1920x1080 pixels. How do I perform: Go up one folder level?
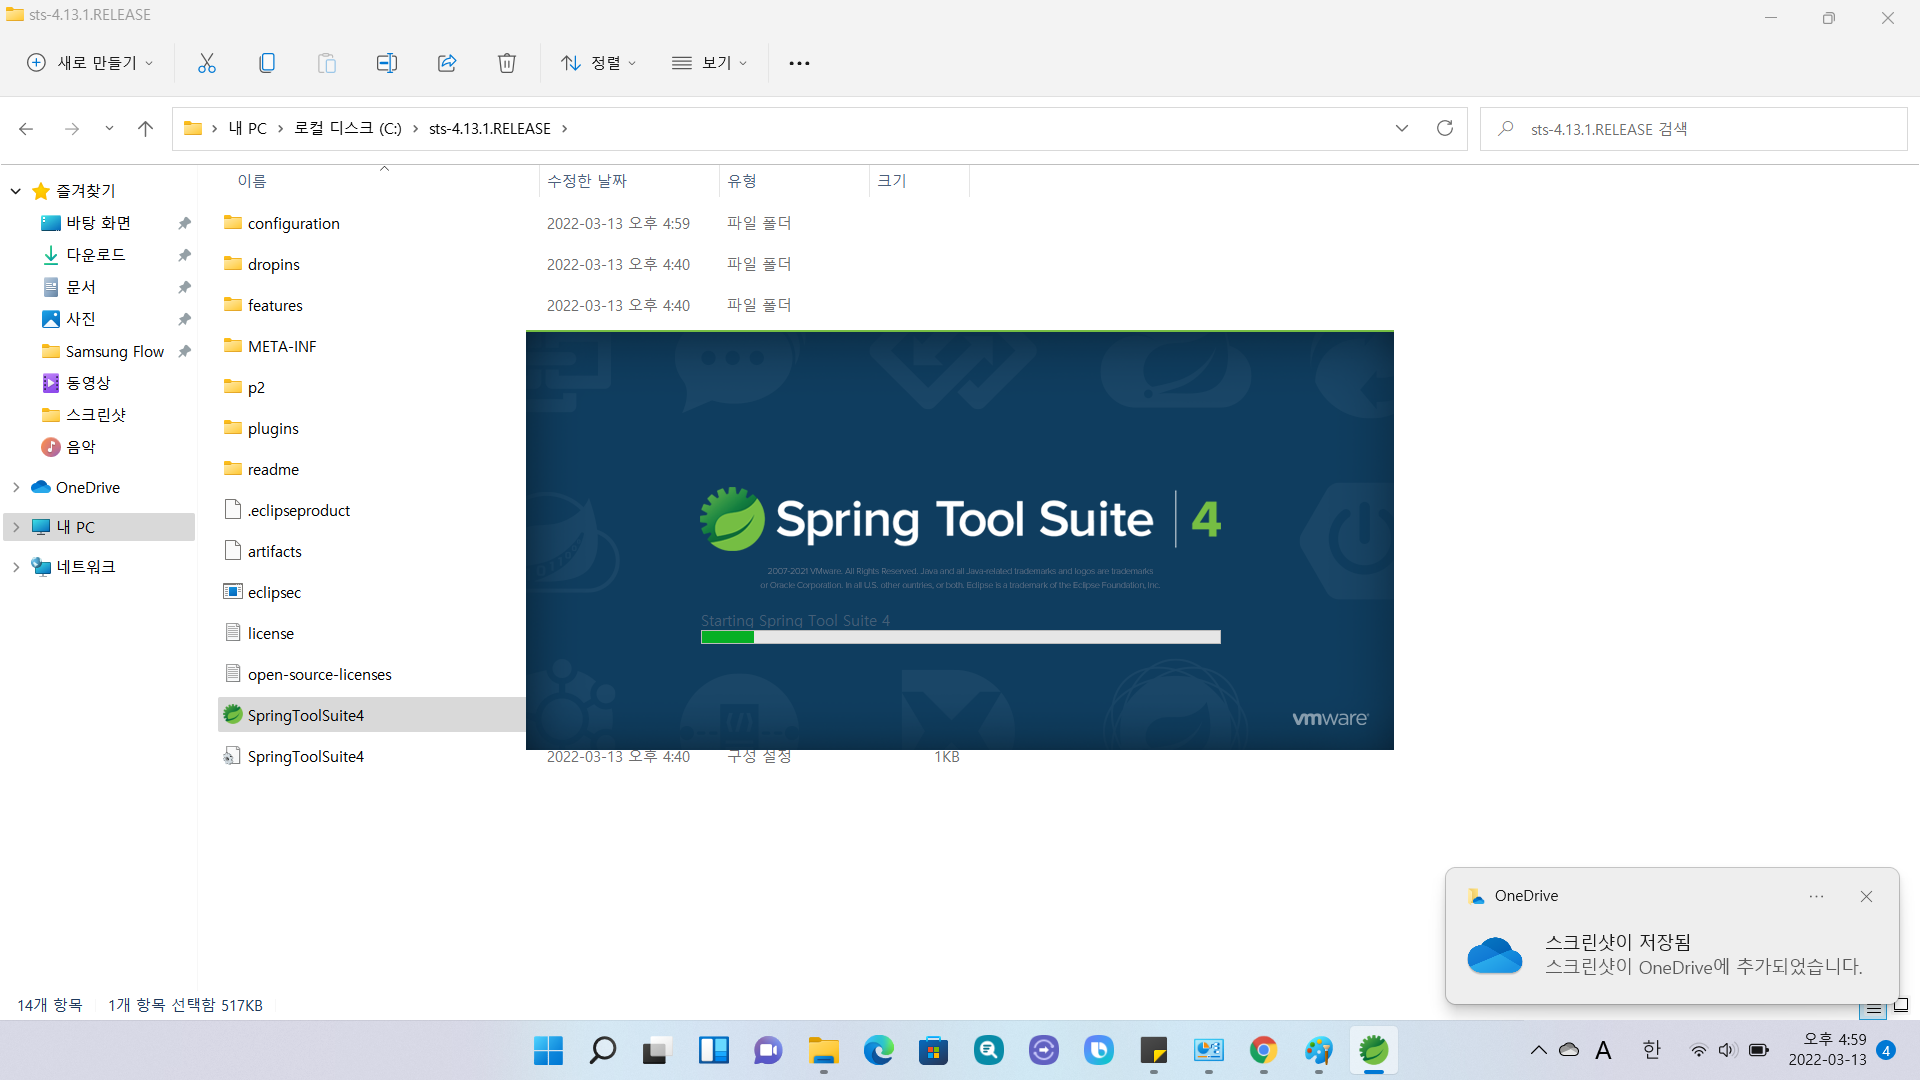145,128
